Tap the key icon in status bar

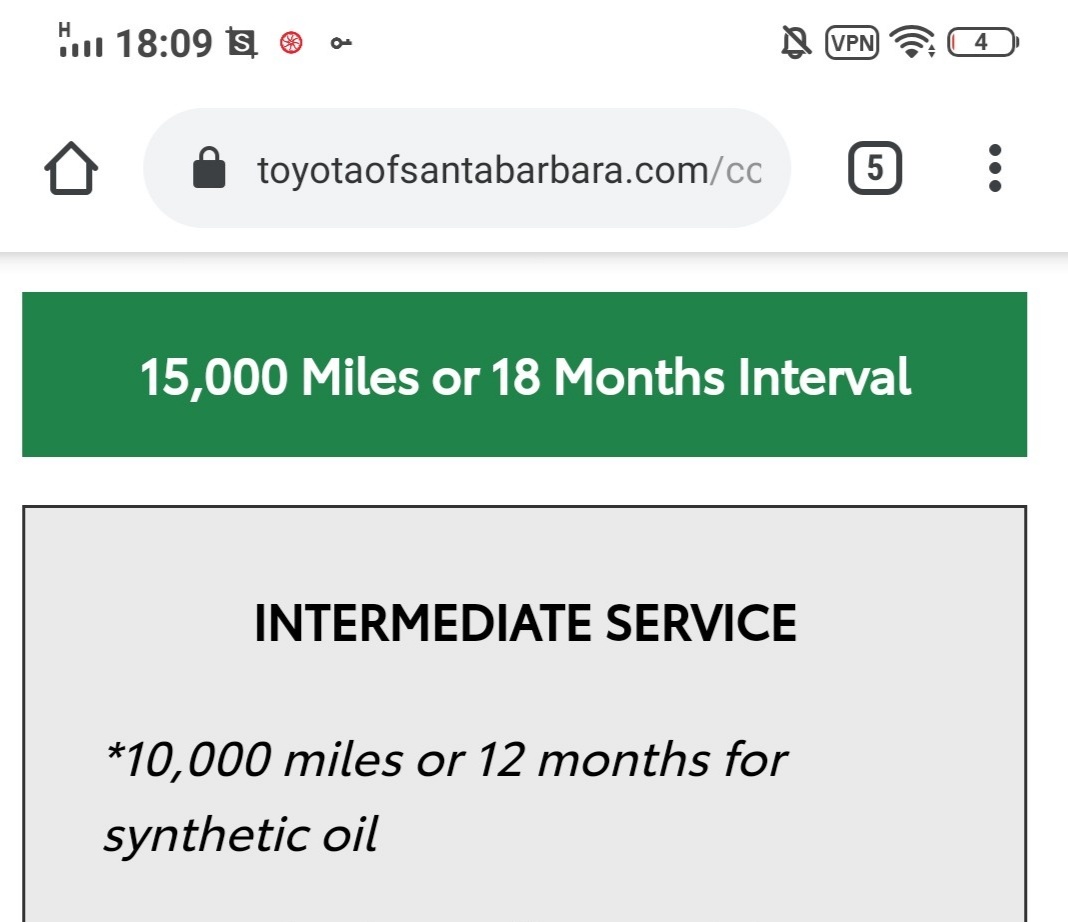341,44
